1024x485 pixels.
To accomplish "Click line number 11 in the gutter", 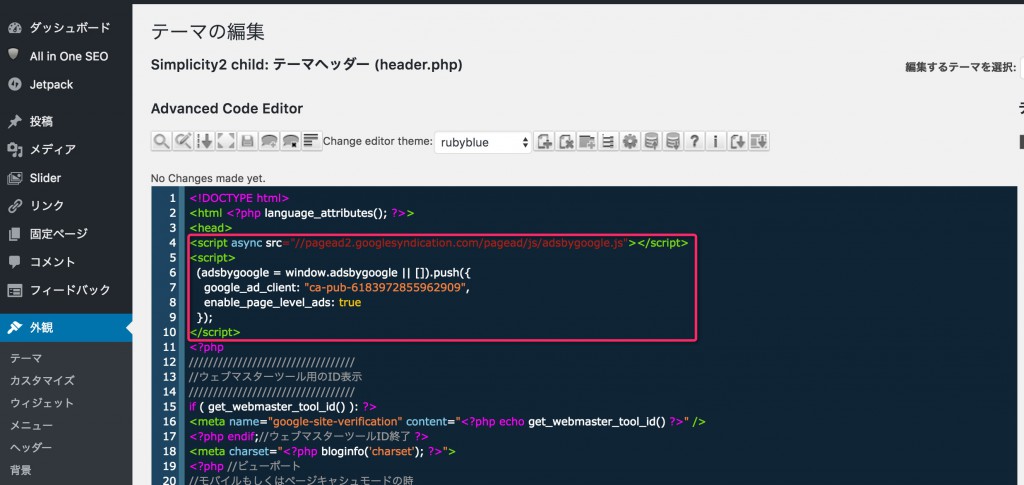I will (x=169, y=347).
